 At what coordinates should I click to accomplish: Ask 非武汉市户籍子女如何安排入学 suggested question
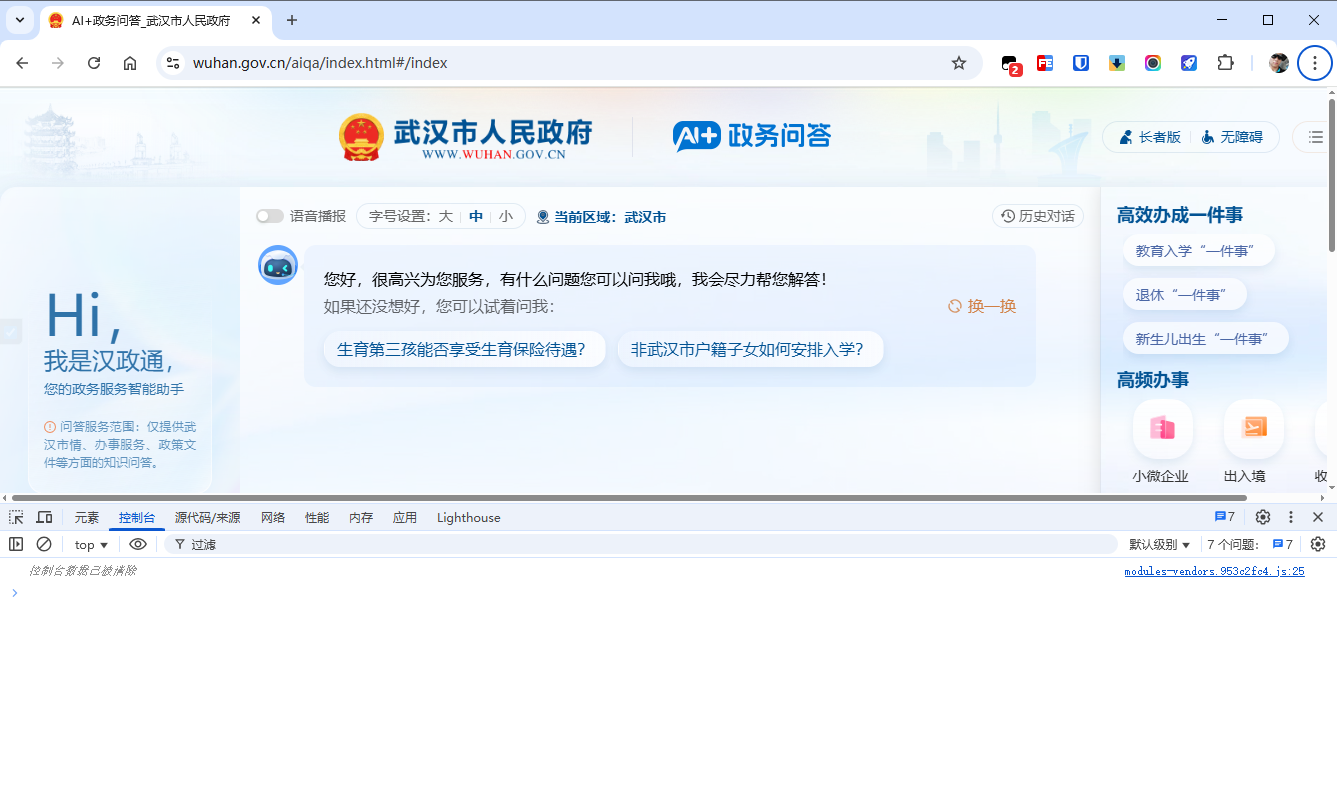point(751,349)
